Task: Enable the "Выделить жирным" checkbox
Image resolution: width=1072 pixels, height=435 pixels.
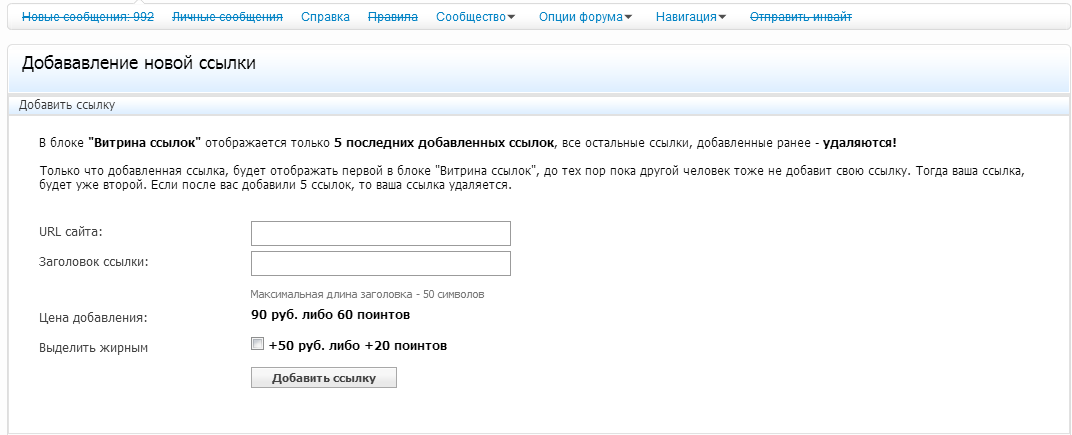Action: pos(257,344)
